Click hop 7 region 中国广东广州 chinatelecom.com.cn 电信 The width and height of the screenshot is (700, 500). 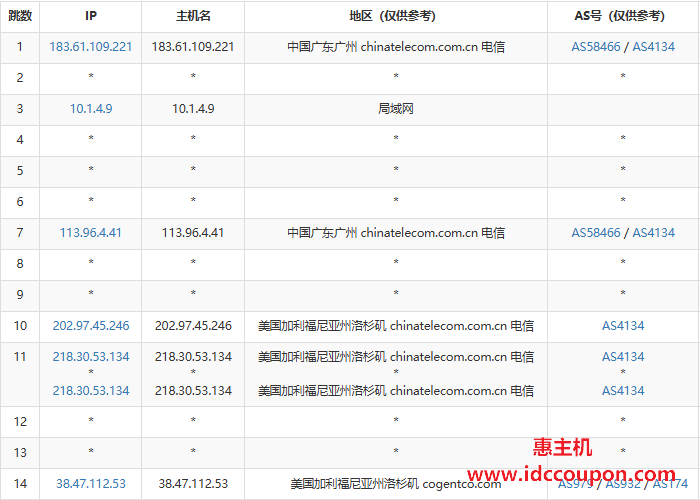396,233
